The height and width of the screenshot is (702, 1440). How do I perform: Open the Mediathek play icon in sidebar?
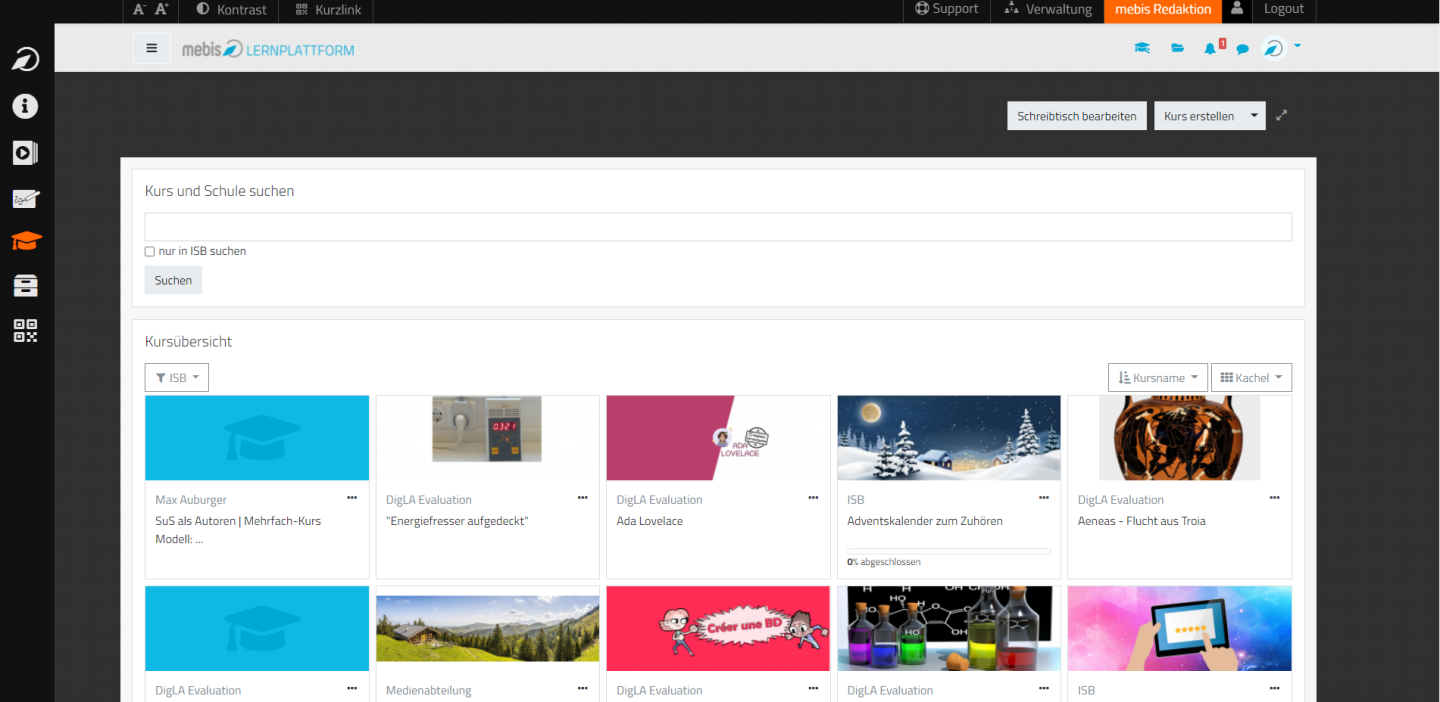[26, 152]
